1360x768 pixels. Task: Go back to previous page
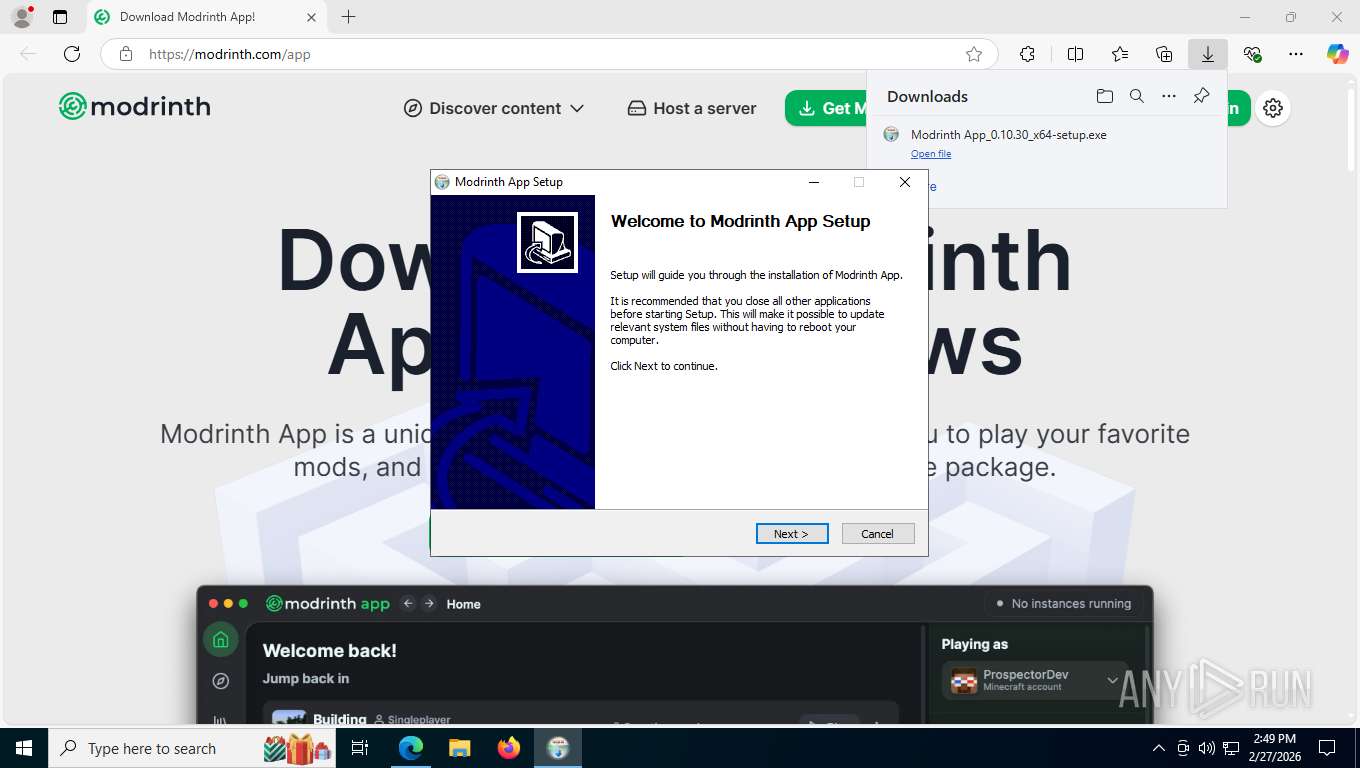click(x=28, y=54)
